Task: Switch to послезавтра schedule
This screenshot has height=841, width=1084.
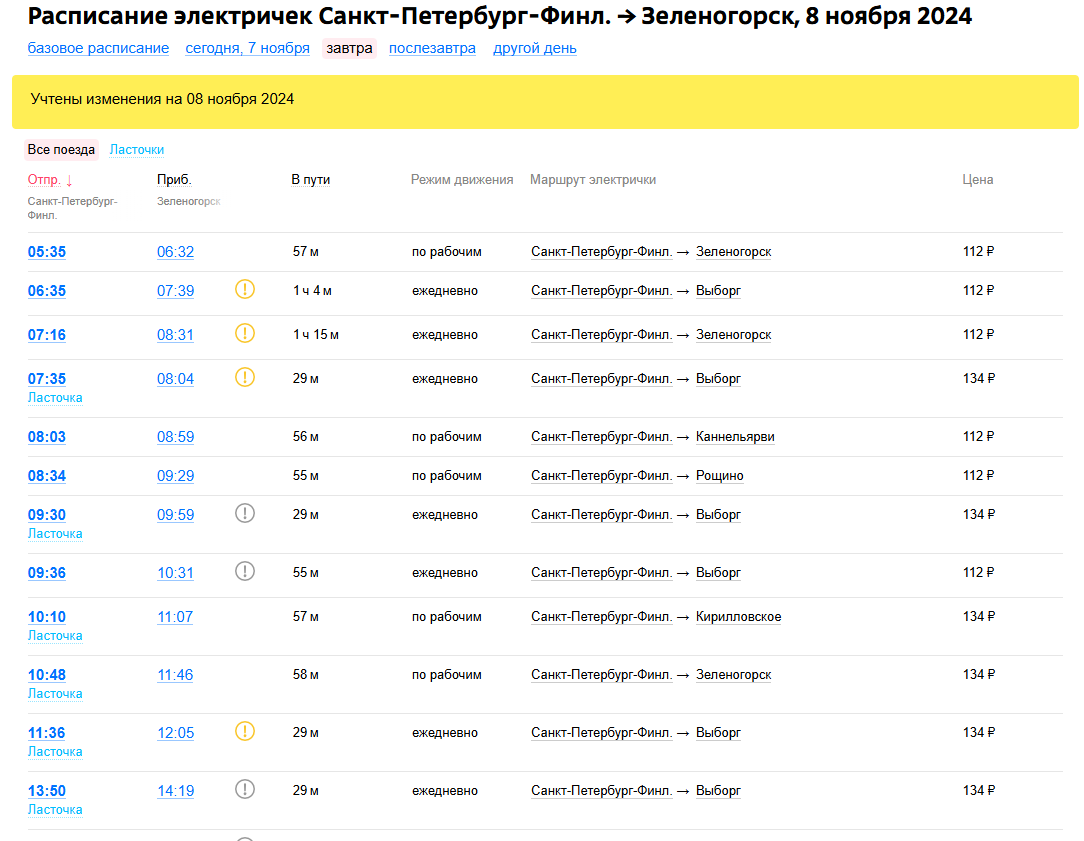Action: pyautogui.click(x=432, y=48)
